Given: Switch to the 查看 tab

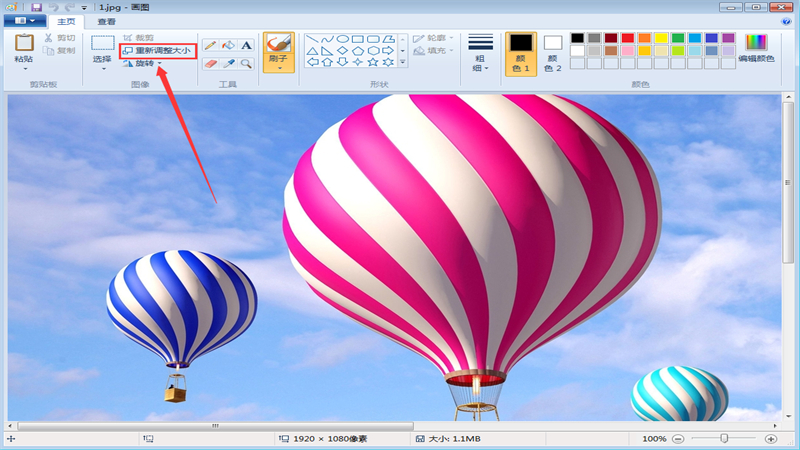Looking at the screenshot, I should pyautogui.click(x=106, y=21).
